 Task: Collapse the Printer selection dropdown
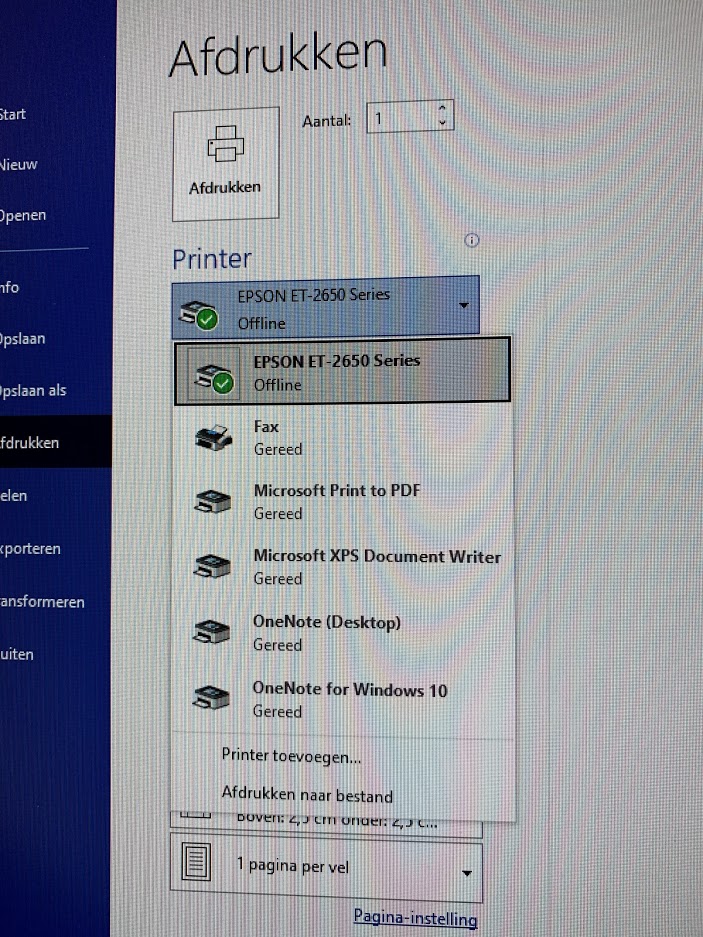[x=464, y=305]
